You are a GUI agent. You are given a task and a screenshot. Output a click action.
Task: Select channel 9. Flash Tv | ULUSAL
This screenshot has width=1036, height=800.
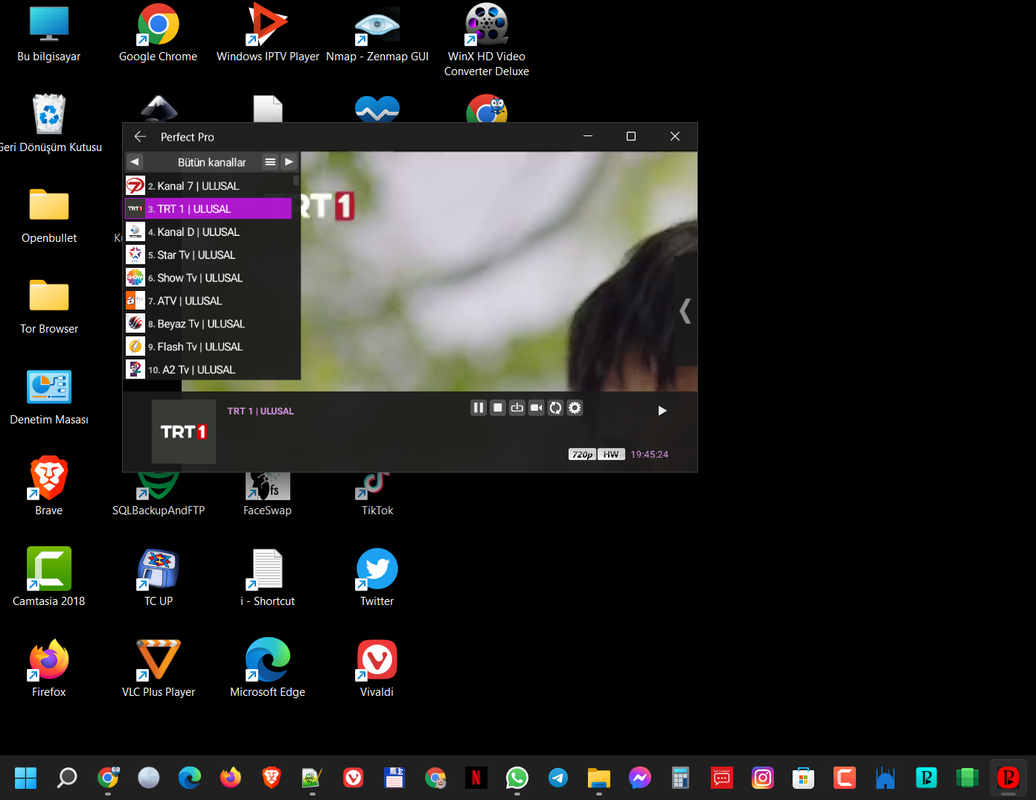click(209, 347)
